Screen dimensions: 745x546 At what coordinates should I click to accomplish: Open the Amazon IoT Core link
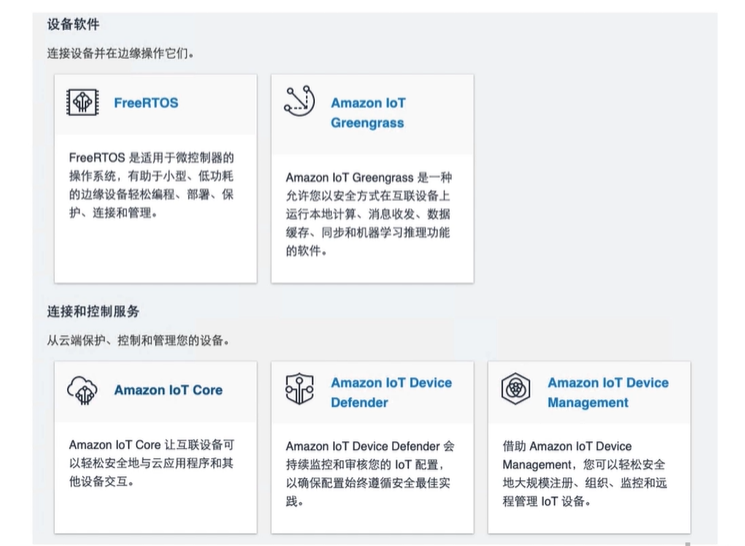(168, 390)
